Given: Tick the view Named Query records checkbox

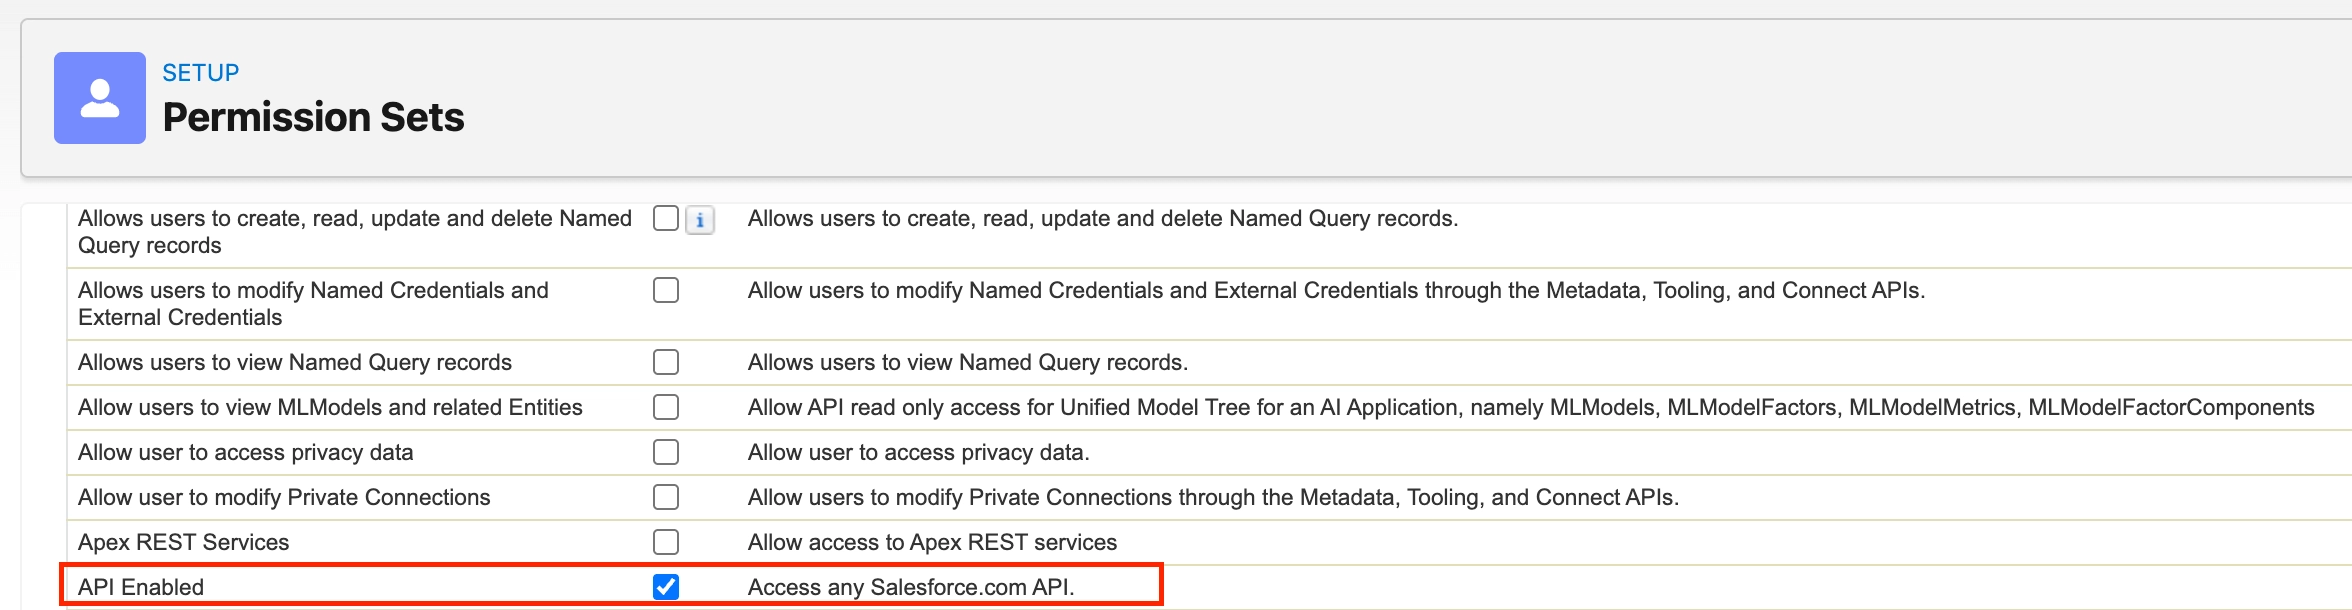Looking at the screenshot, I should (x=666, y=362).
